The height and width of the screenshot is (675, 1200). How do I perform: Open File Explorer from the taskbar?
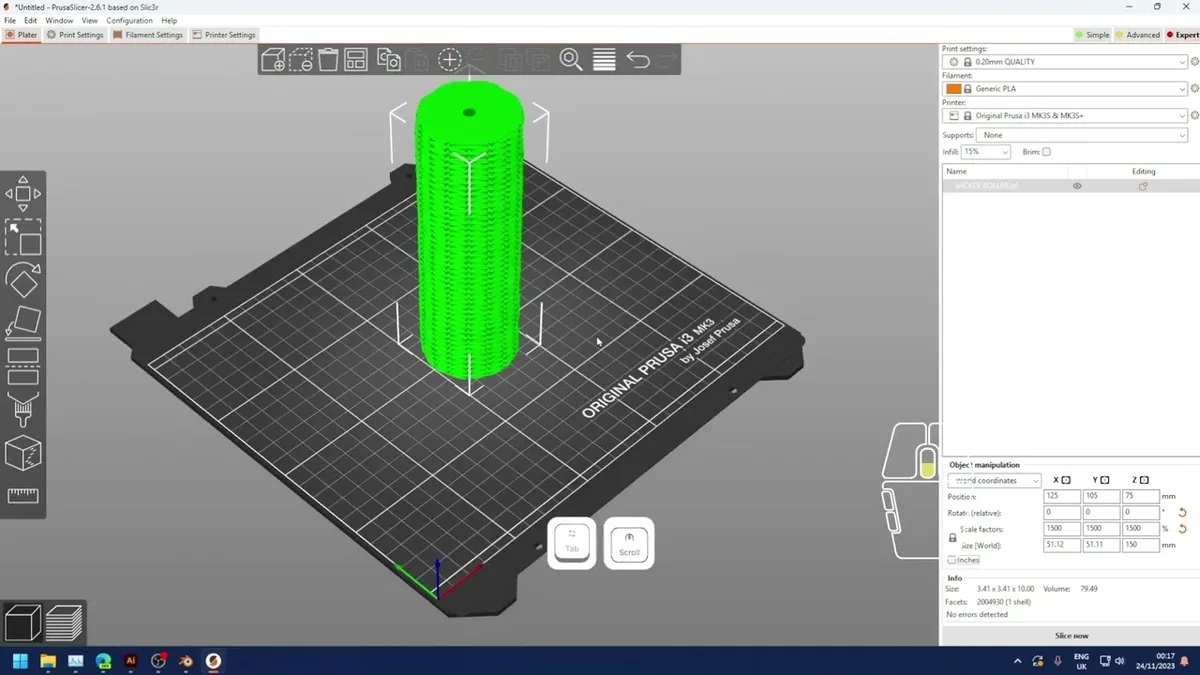(47, 661)
